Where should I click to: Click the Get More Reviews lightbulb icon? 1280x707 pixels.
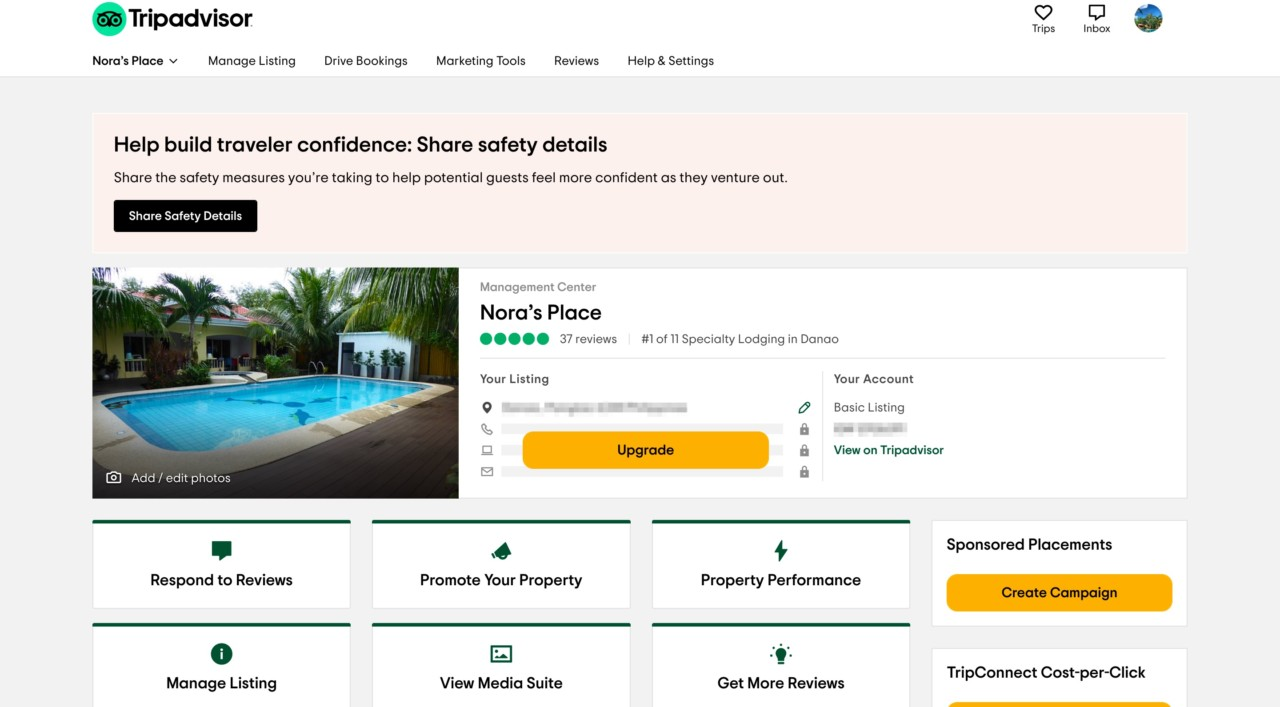click(780, 653)
